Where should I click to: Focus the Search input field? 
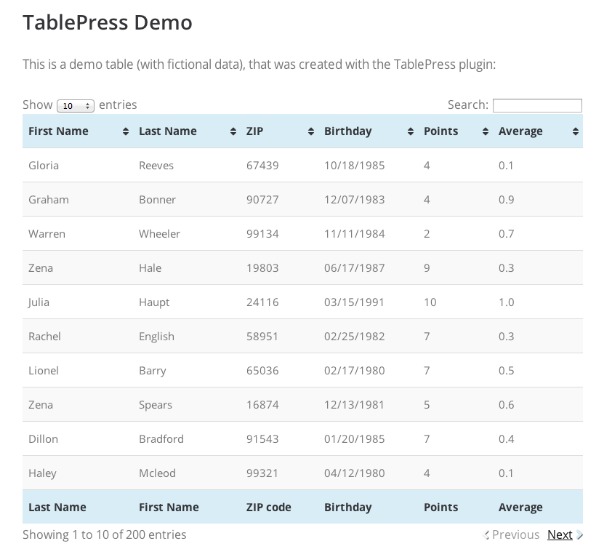point(537,105)
